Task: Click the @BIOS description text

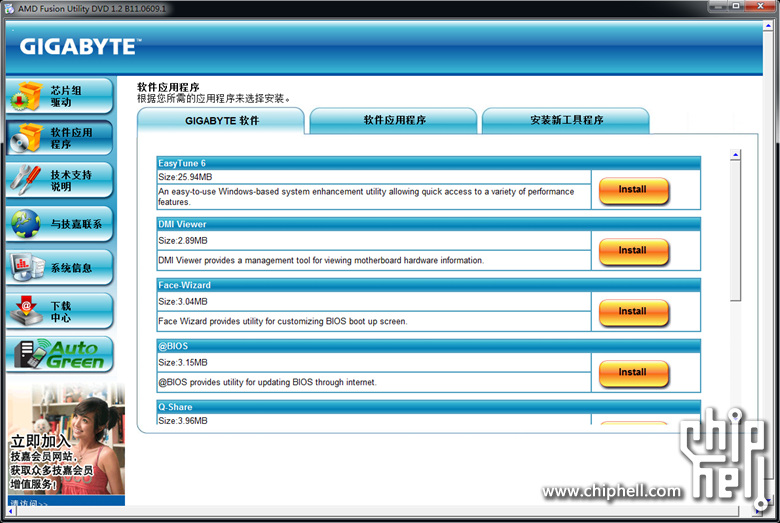Action: (x=267, y=382)
